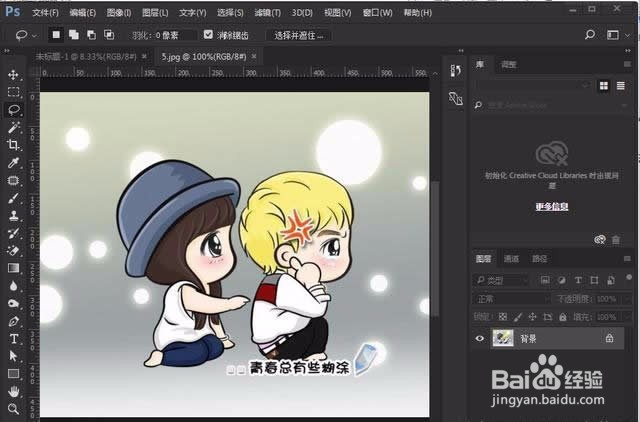Viewport: 640px width, 422px height.
Task: Switch to the 路径 tab
Action: 539,259
